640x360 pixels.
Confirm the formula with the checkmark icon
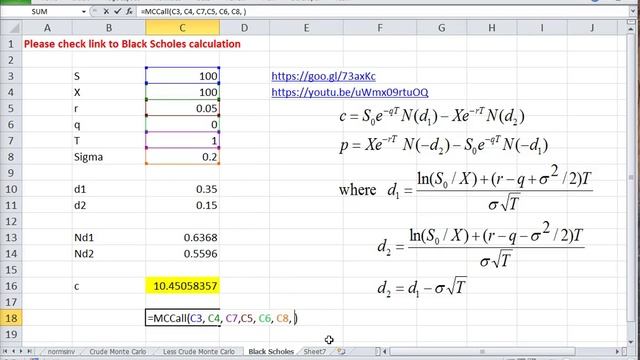click(x=118, y=11)
